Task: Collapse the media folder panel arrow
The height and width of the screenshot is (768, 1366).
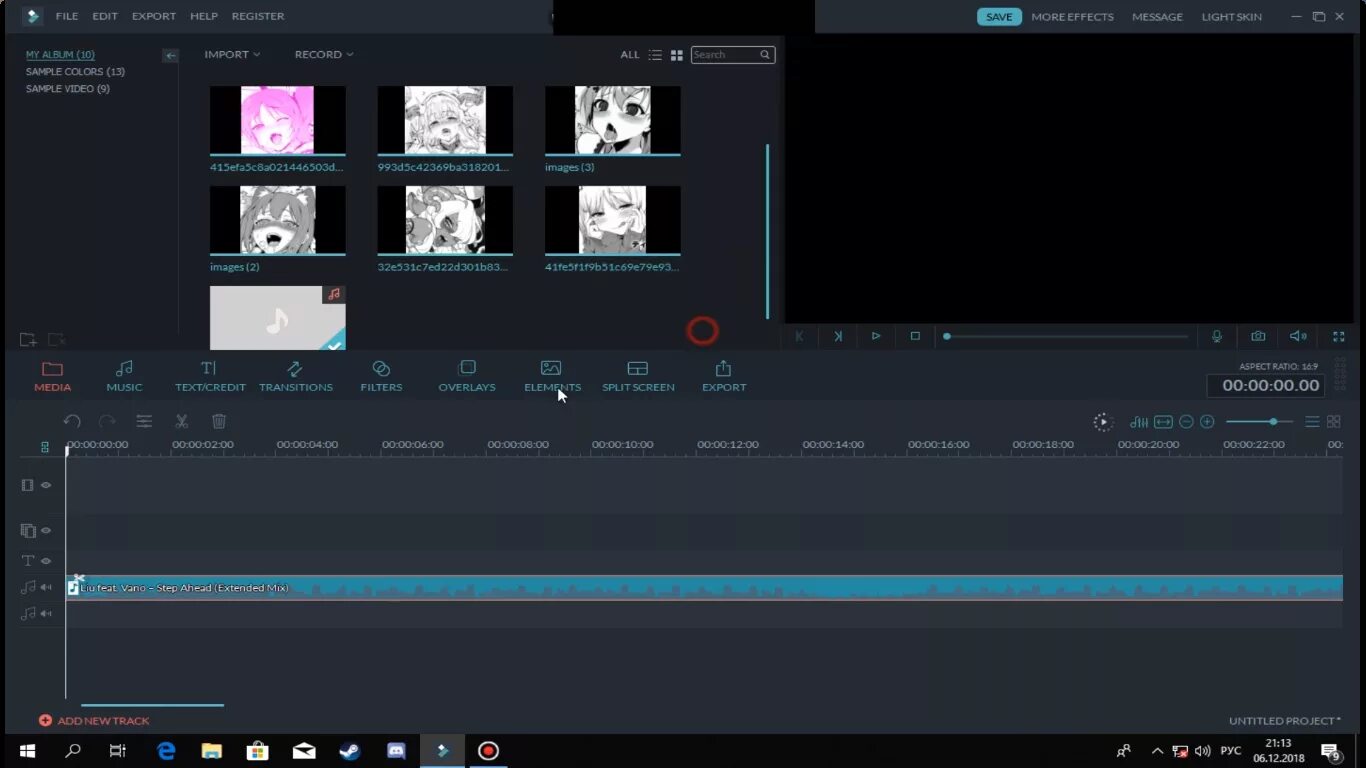Action: point(170,56)
